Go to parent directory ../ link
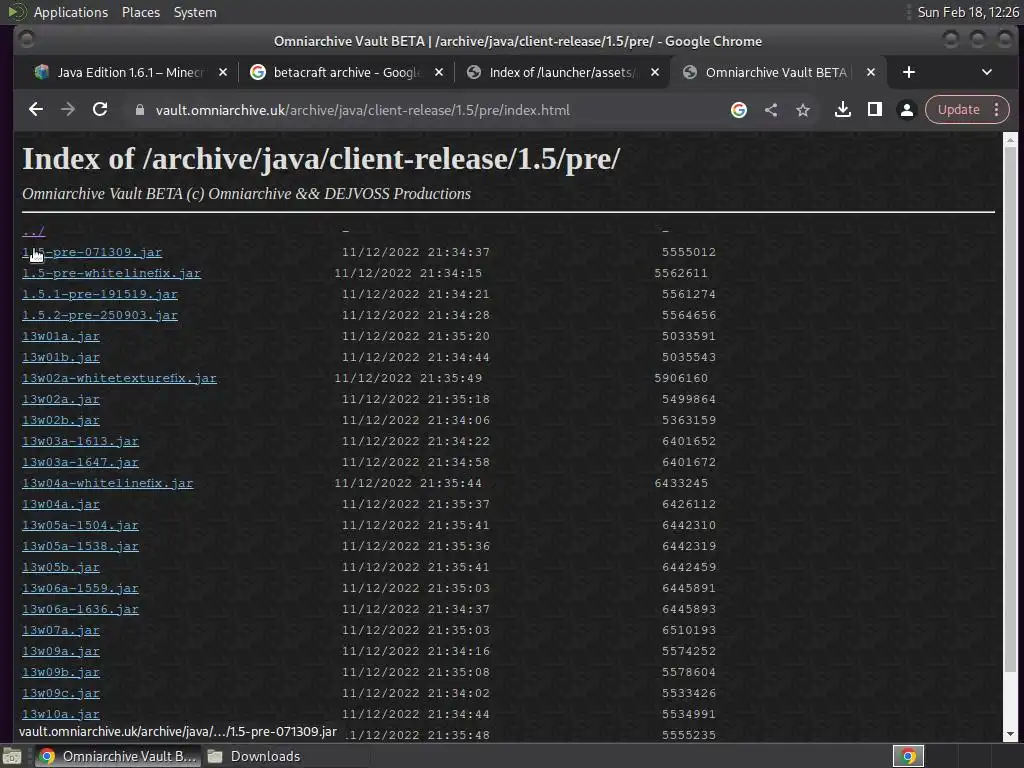This screenshot has width=1024, height=768. (33, 231)
